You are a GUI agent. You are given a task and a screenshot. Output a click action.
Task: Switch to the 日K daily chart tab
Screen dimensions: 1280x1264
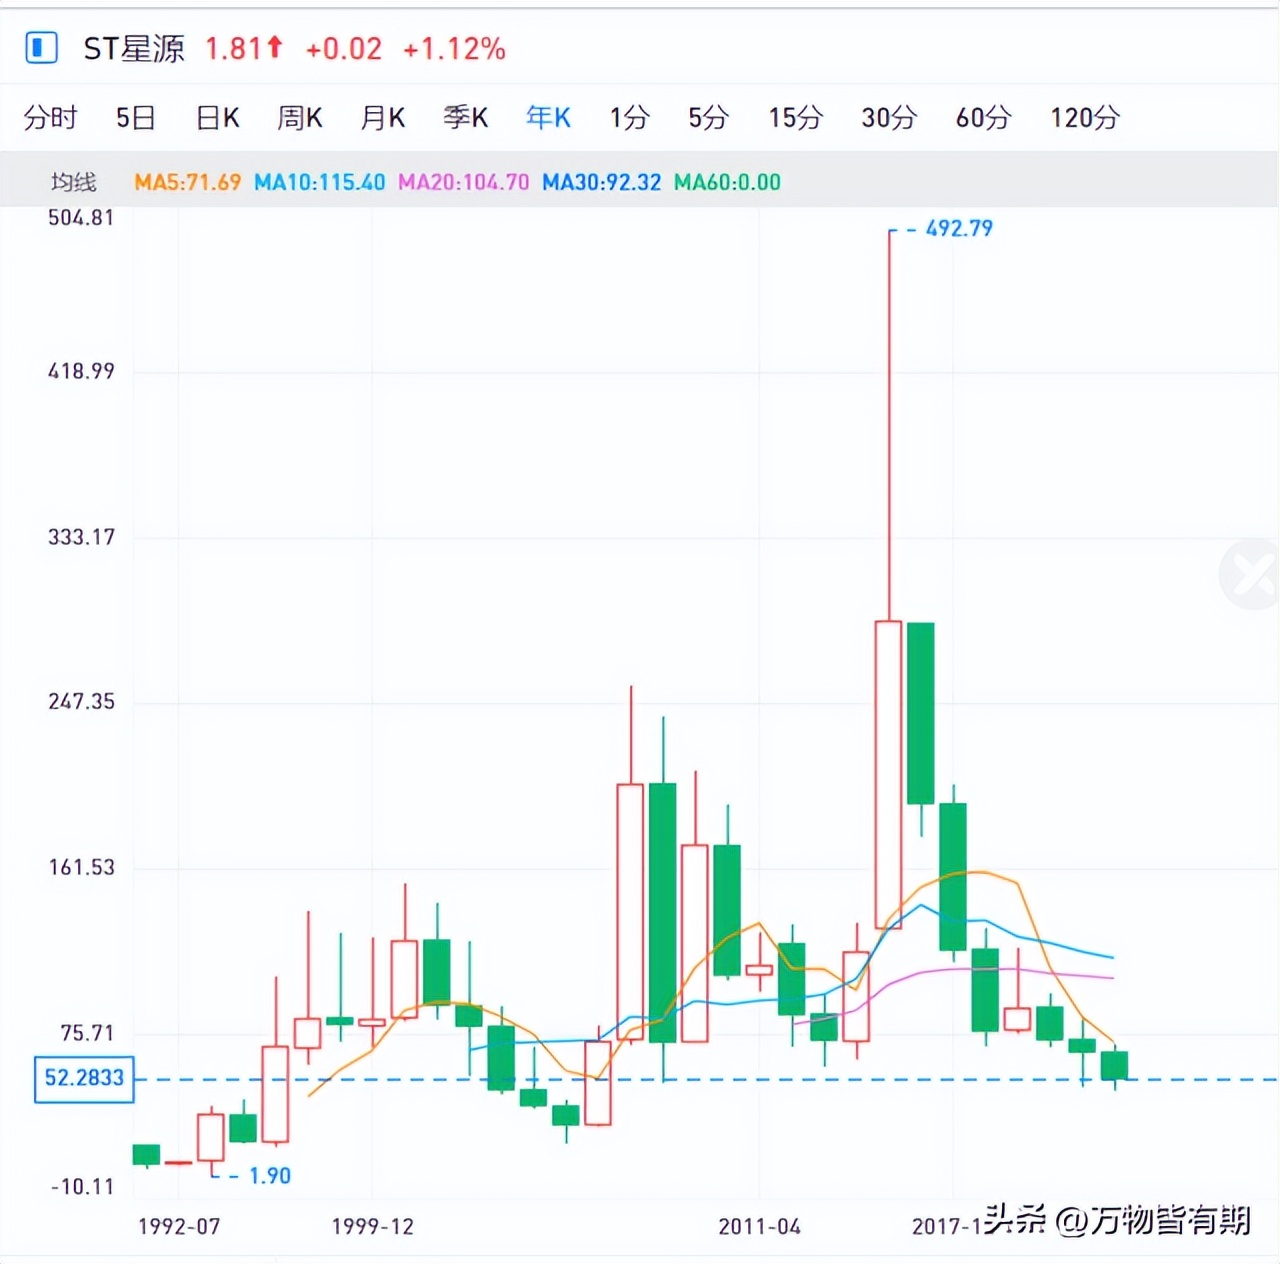(x=216, y=117)
